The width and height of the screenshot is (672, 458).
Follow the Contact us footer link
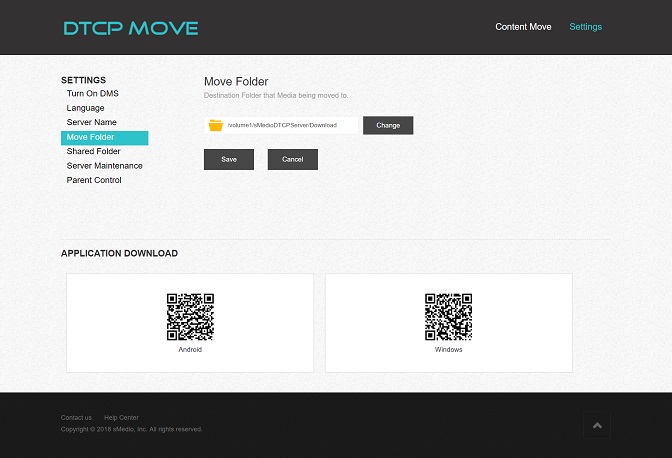76,417
